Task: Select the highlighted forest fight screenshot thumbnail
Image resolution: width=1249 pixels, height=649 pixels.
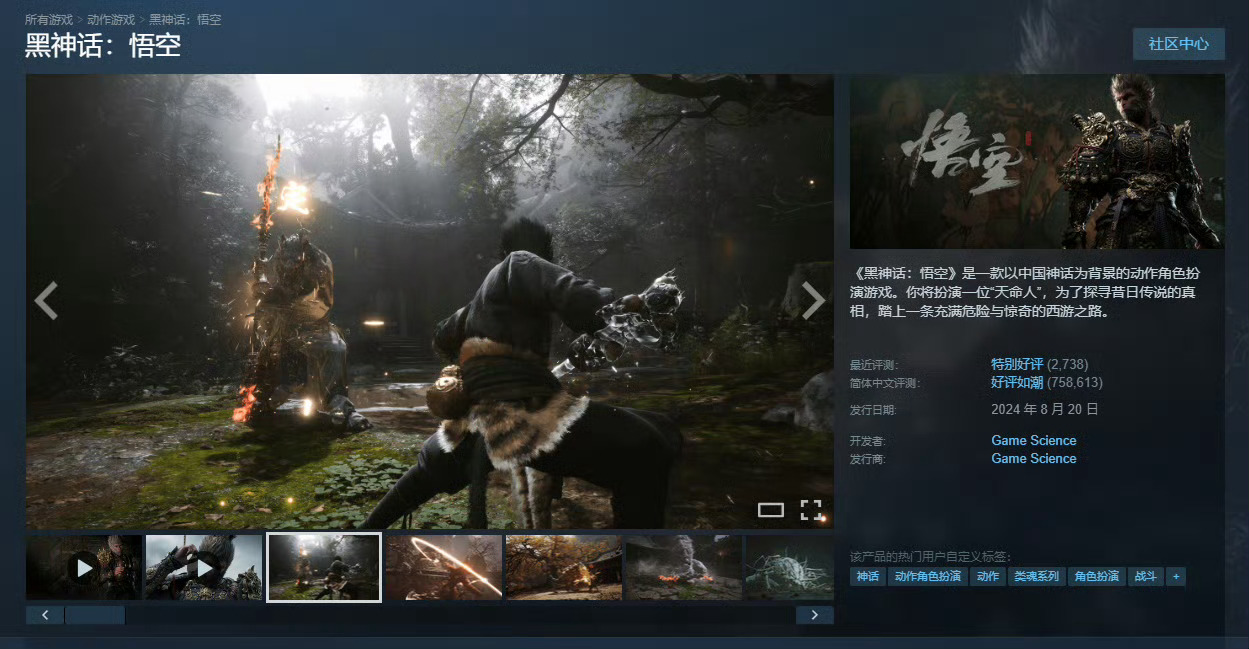Action: [324, 567]
